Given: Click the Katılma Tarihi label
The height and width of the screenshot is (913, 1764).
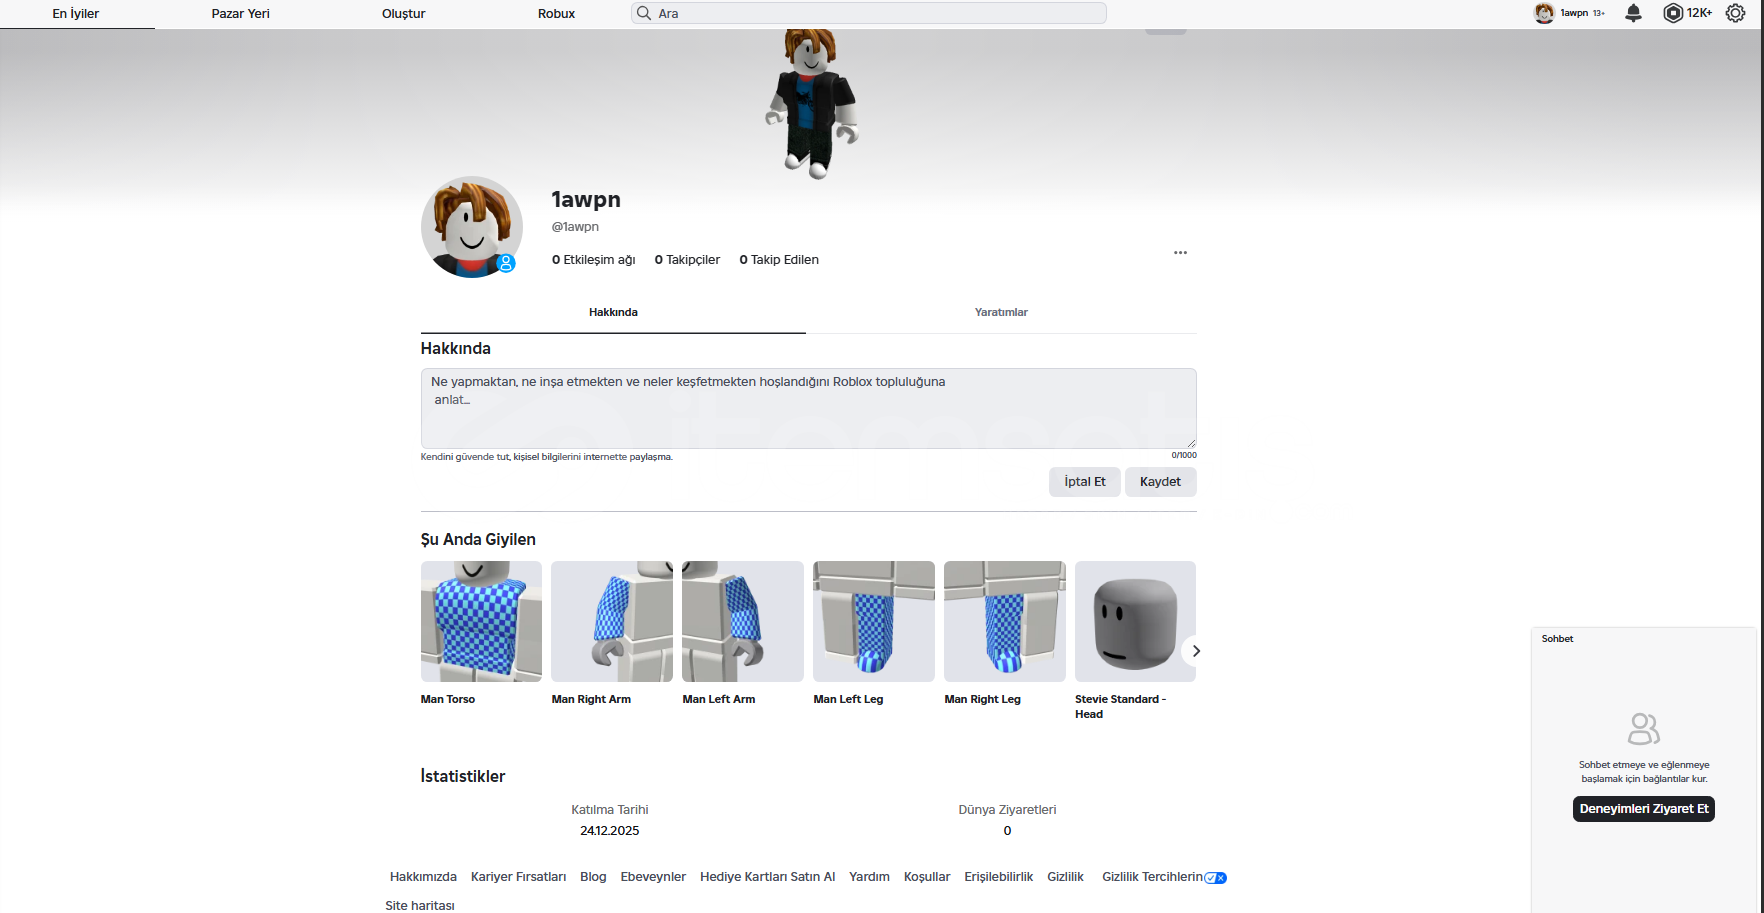Looking at the screenshot, I should point(610,810).
